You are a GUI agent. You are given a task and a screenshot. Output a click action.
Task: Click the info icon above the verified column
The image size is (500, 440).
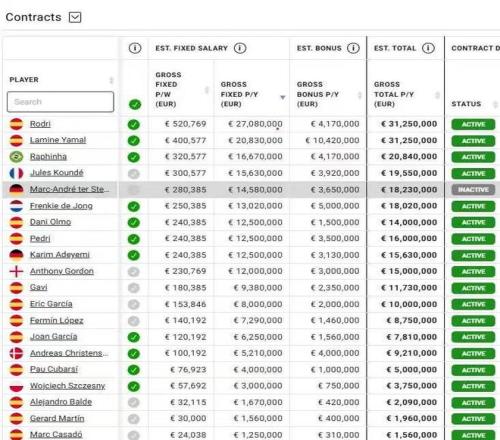[x=135, y=48]
